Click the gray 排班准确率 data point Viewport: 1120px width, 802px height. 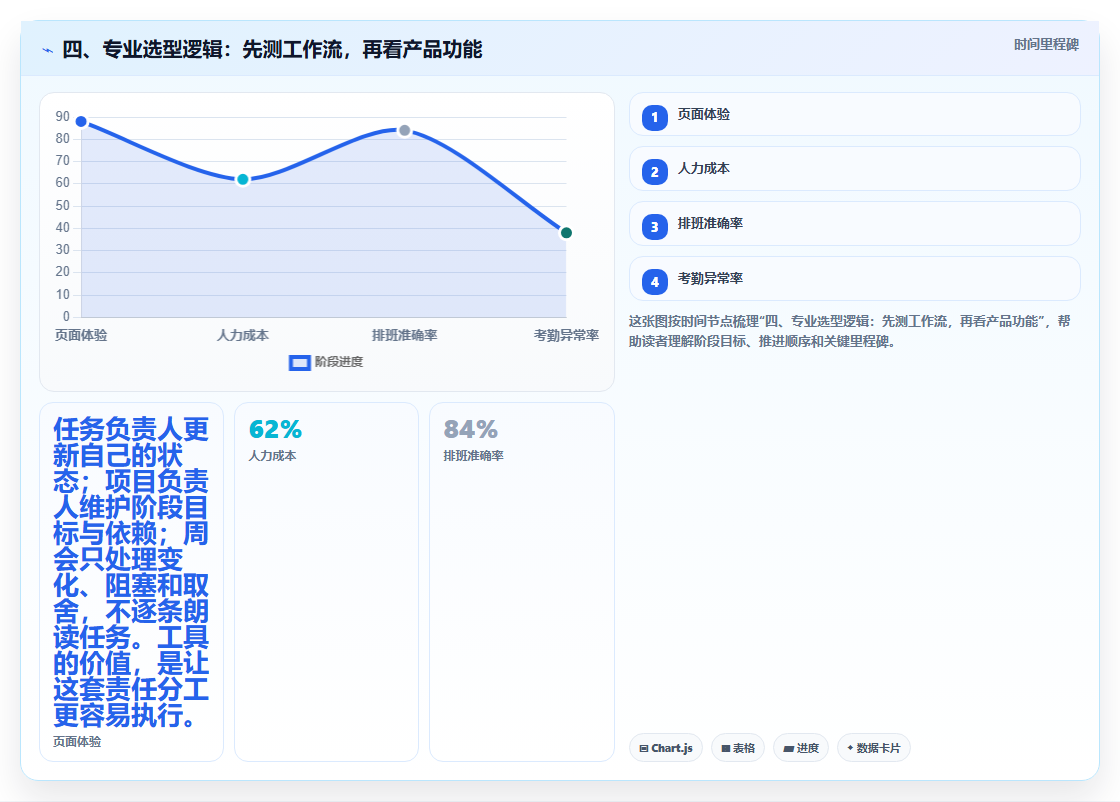pyautogui.click(x=404, y=131)
